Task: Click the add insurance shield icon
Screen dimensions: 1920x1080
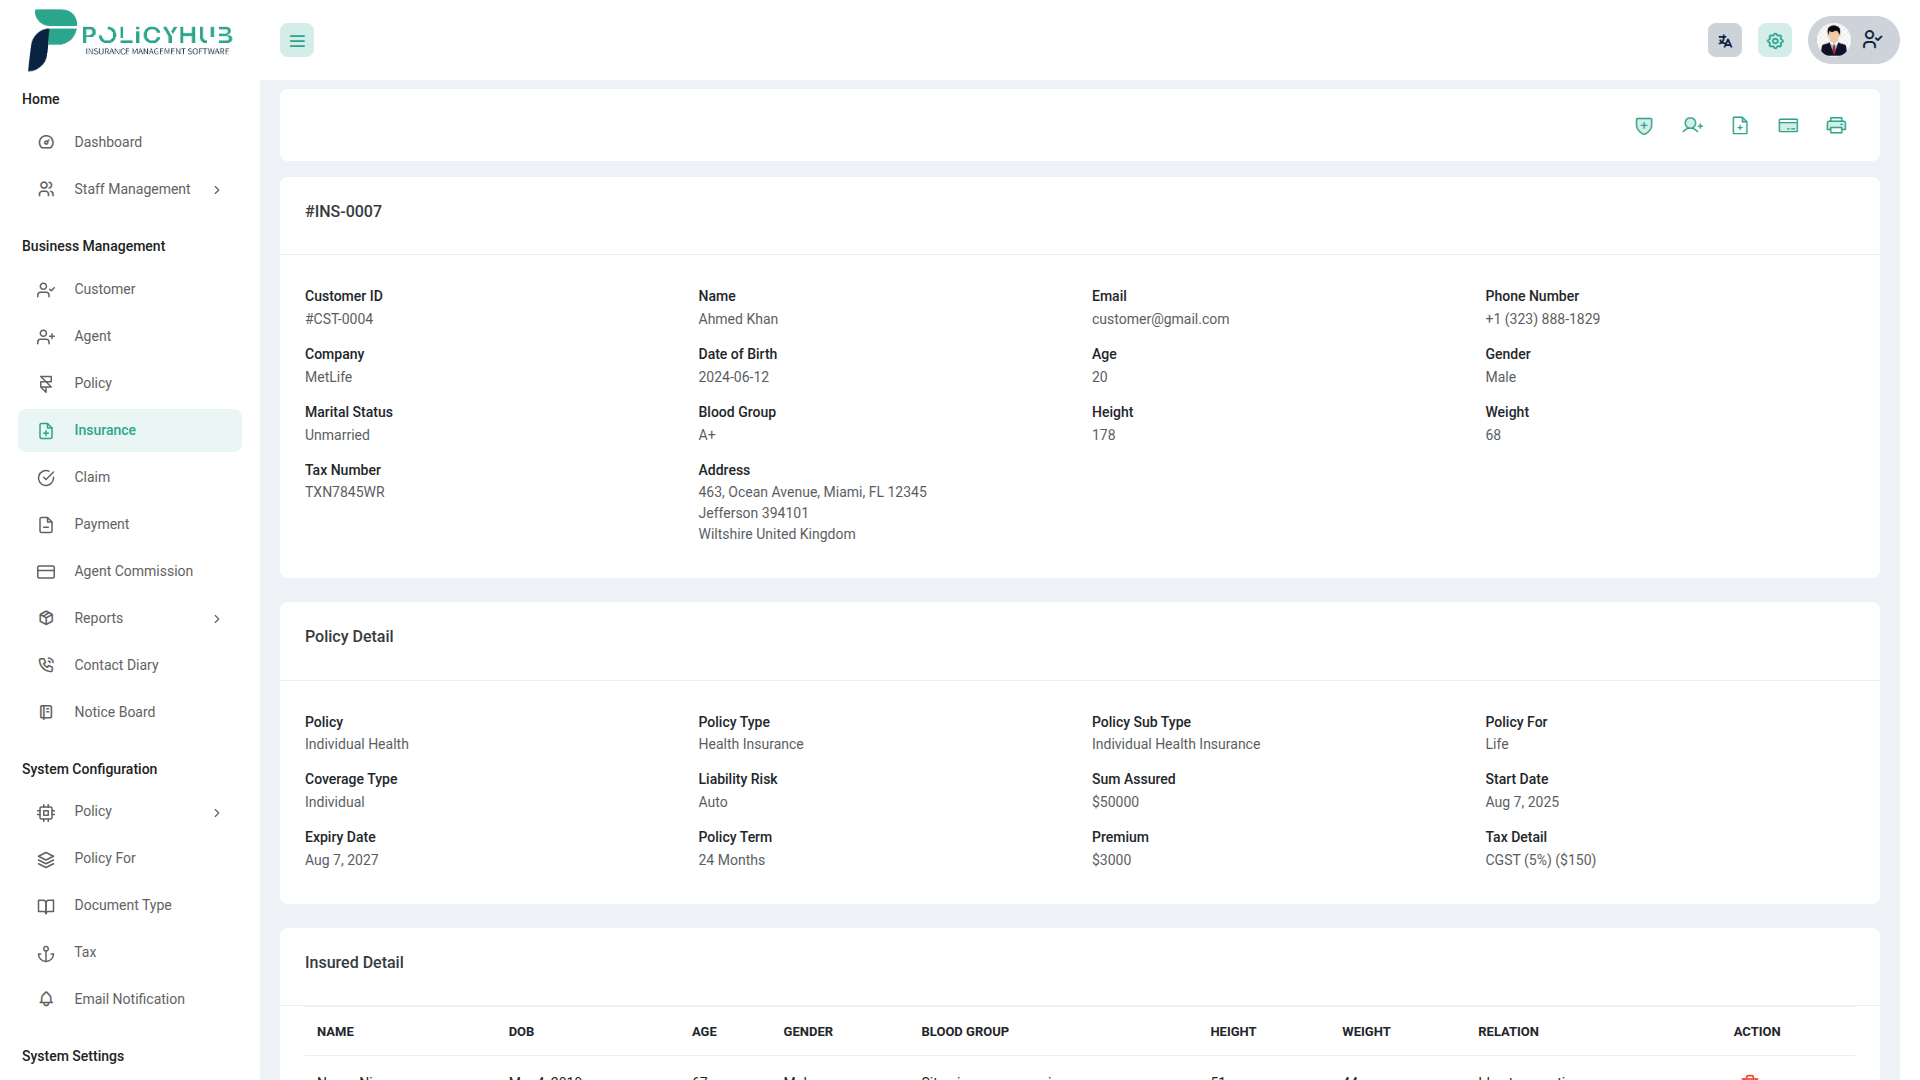Action: coord(1643,125)
